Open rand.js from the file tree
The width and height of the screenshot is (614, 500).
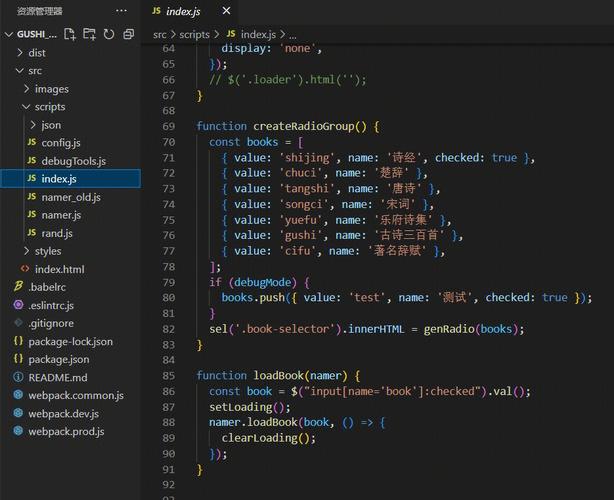[57, 233]
